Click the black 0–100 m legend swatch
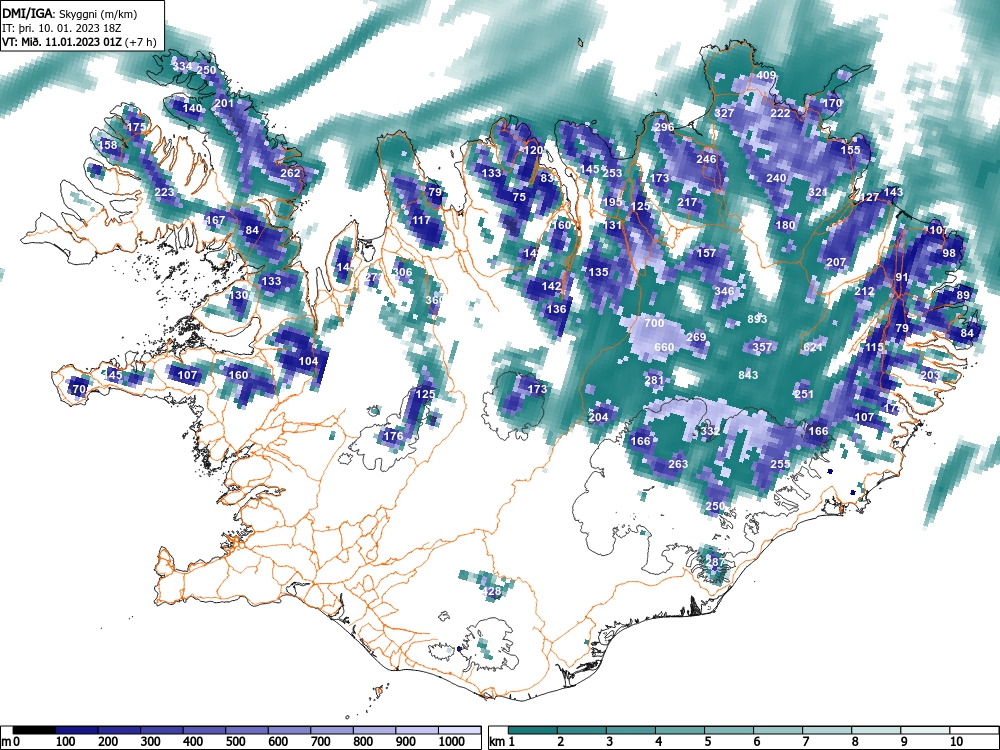Viewport: 1000px width, 750px height. pos(34,730)
